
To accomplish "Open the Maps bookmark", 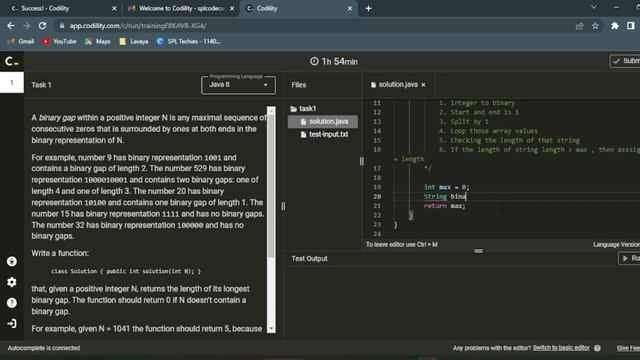I will tap(98, 41).
